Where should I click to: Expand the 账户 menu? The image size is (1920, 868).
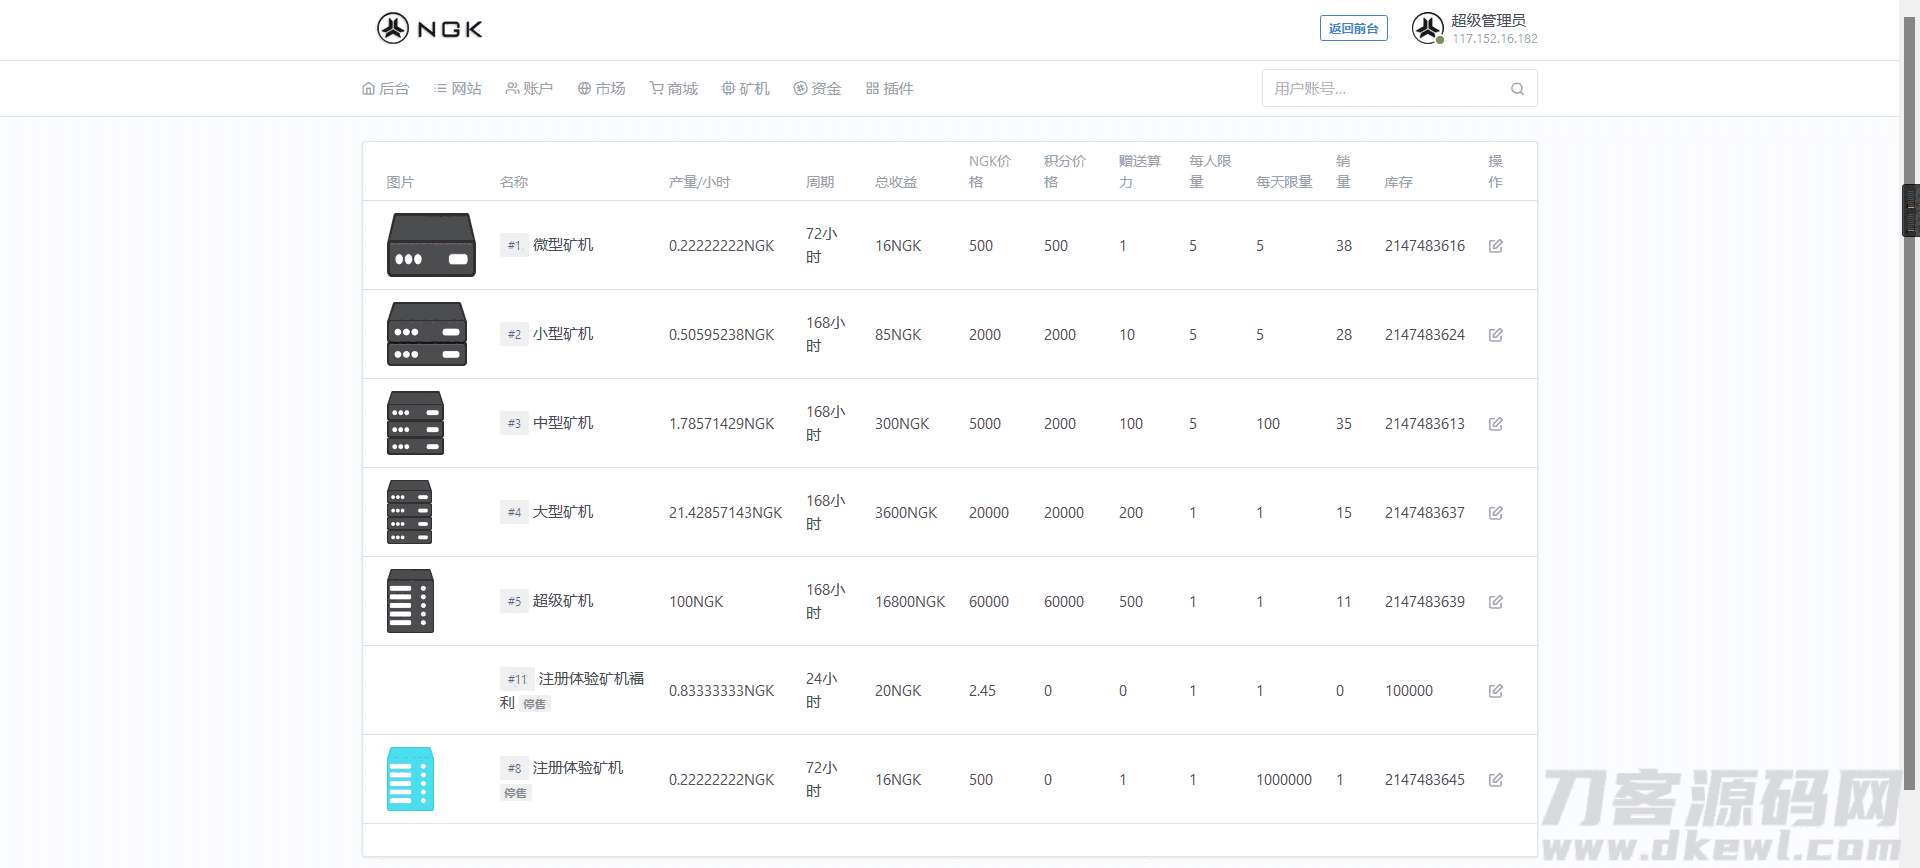pyautogui.click(x=529, y=89)
